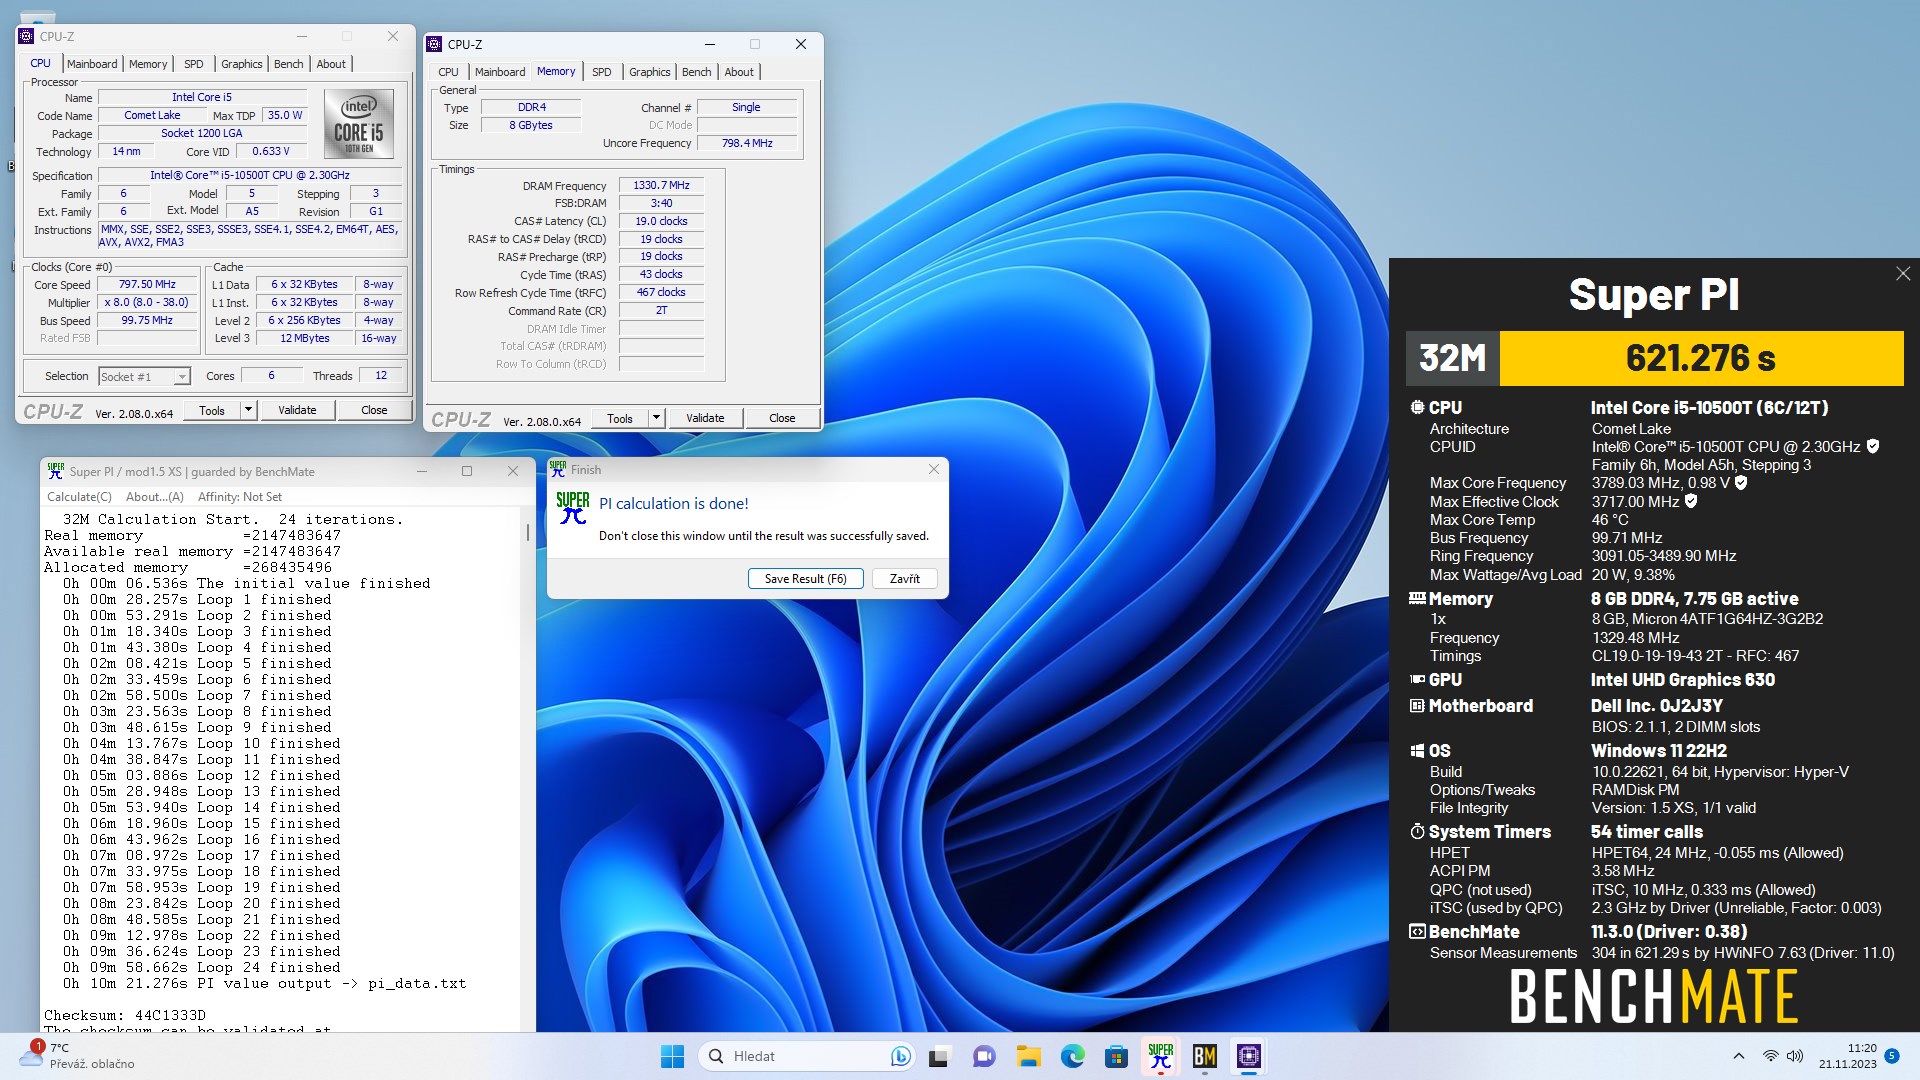1920x1080 pixels.
Task: Open the SPD tab in the left CPU-Z window
Action: click(194, 64)
